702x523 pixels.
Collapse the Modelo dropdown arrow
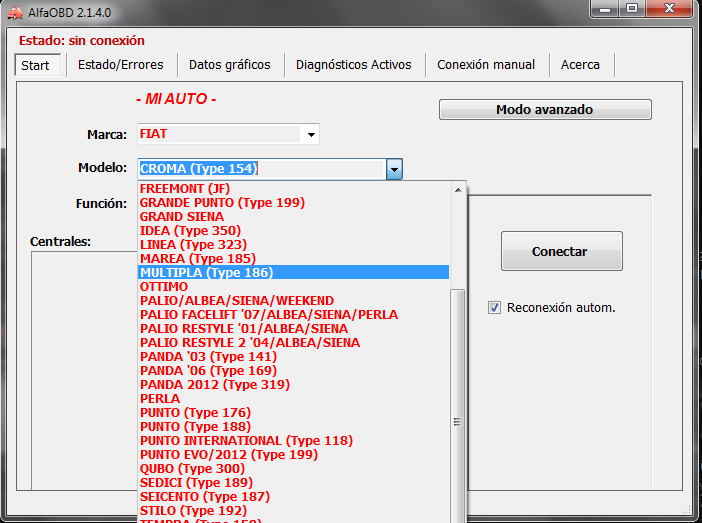tap(394, 169)
